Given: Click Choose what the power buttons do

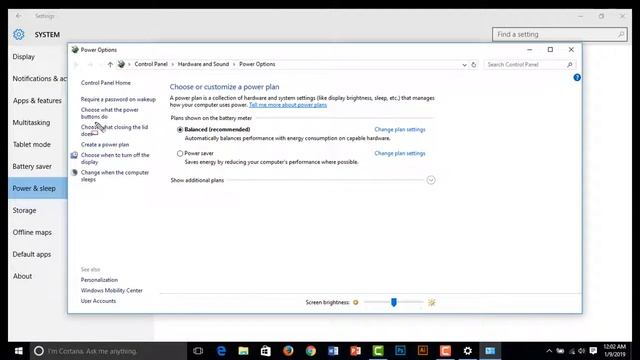Looking at the screenshot, I should [x=109, y=113].
